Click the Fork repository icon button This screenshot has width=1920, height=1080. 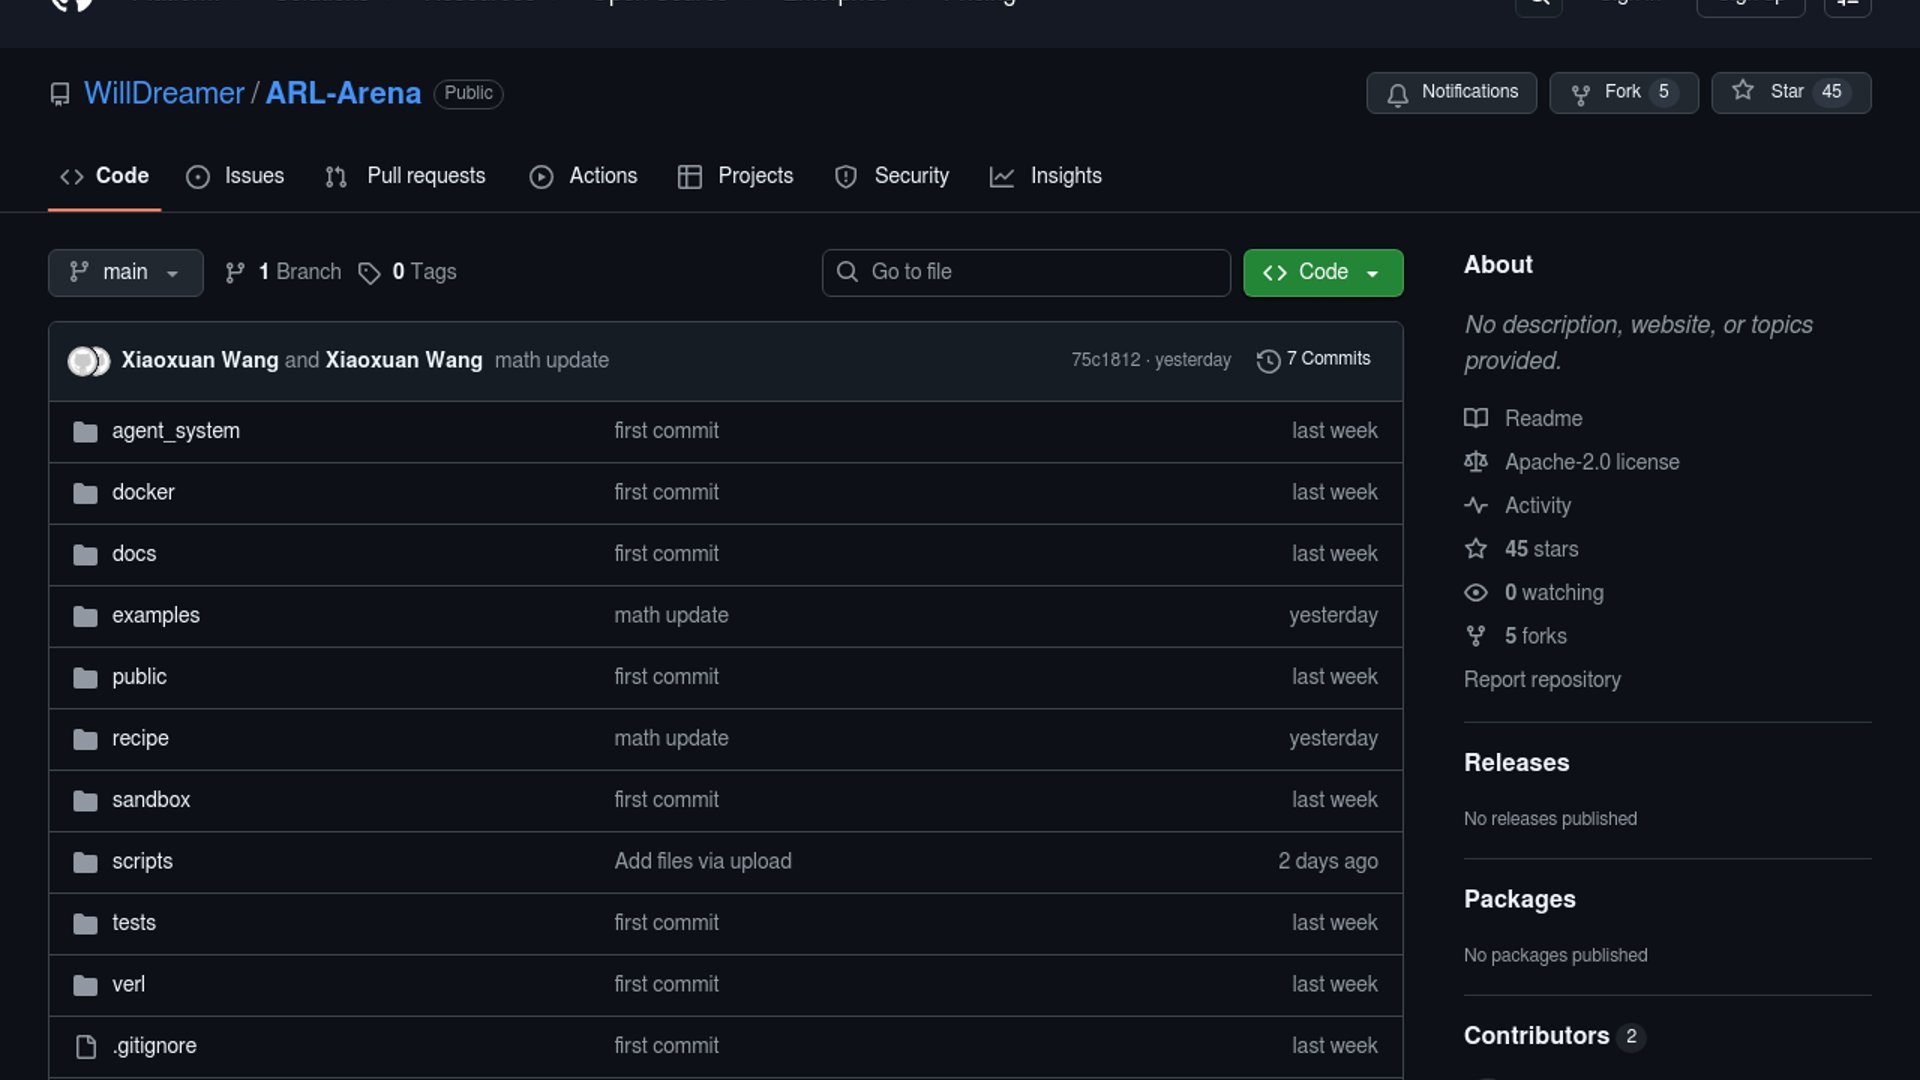1580,94
